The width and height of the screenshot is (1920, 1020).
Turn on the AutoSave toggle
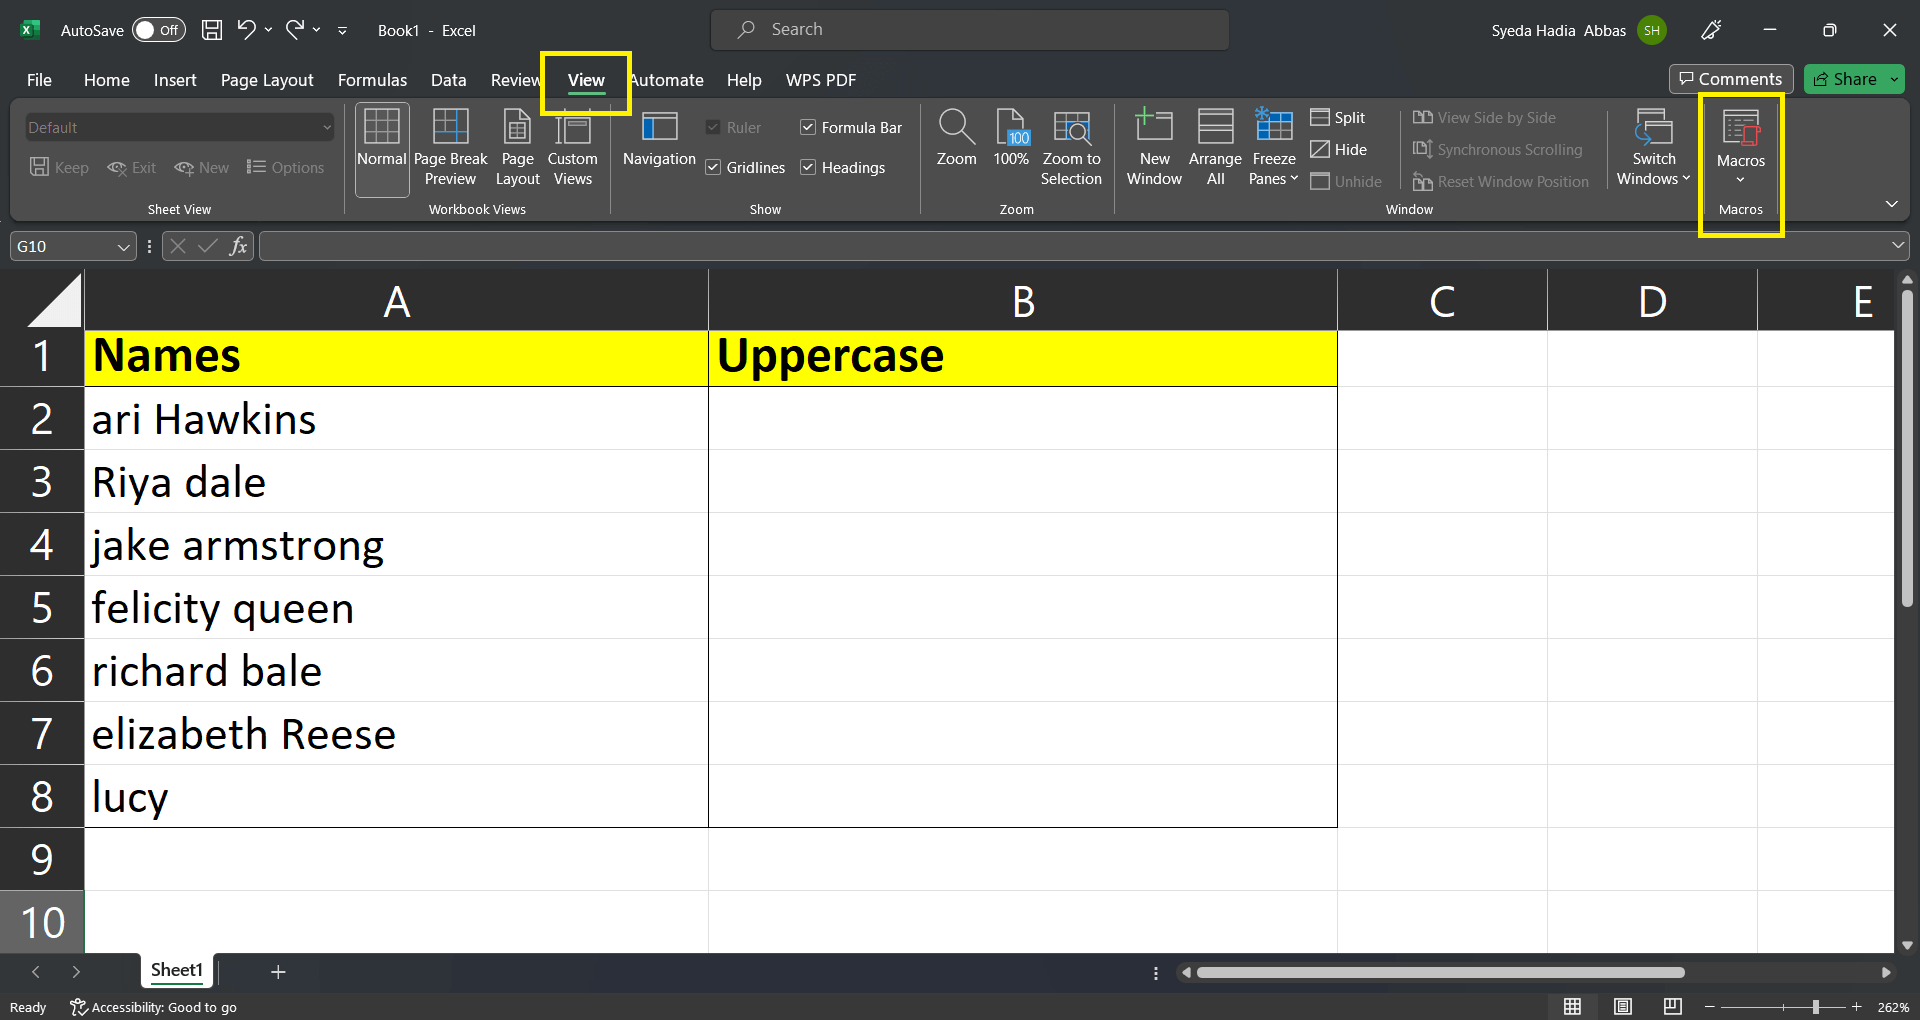click(x=158, y=30)
